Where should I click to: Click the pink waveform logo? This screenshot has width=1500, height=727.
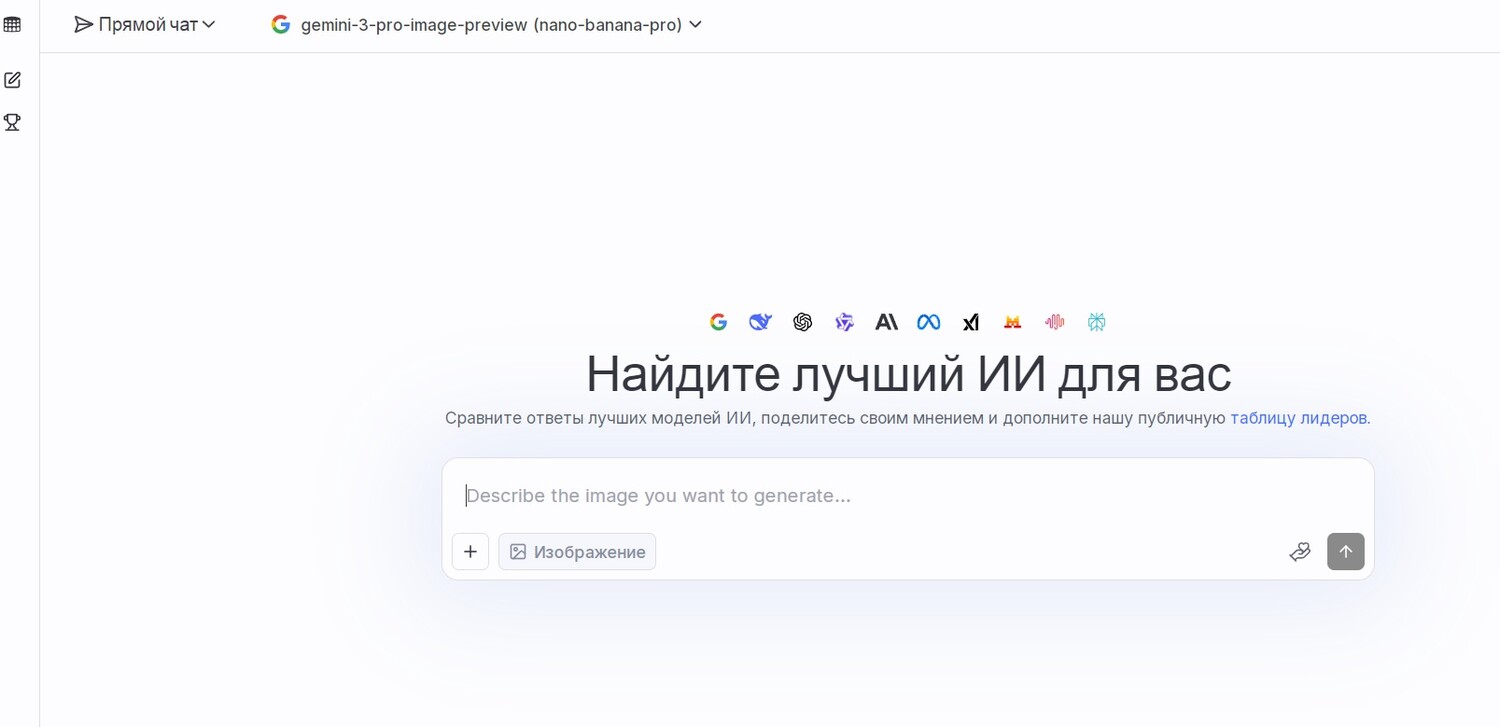(1054, 322)
